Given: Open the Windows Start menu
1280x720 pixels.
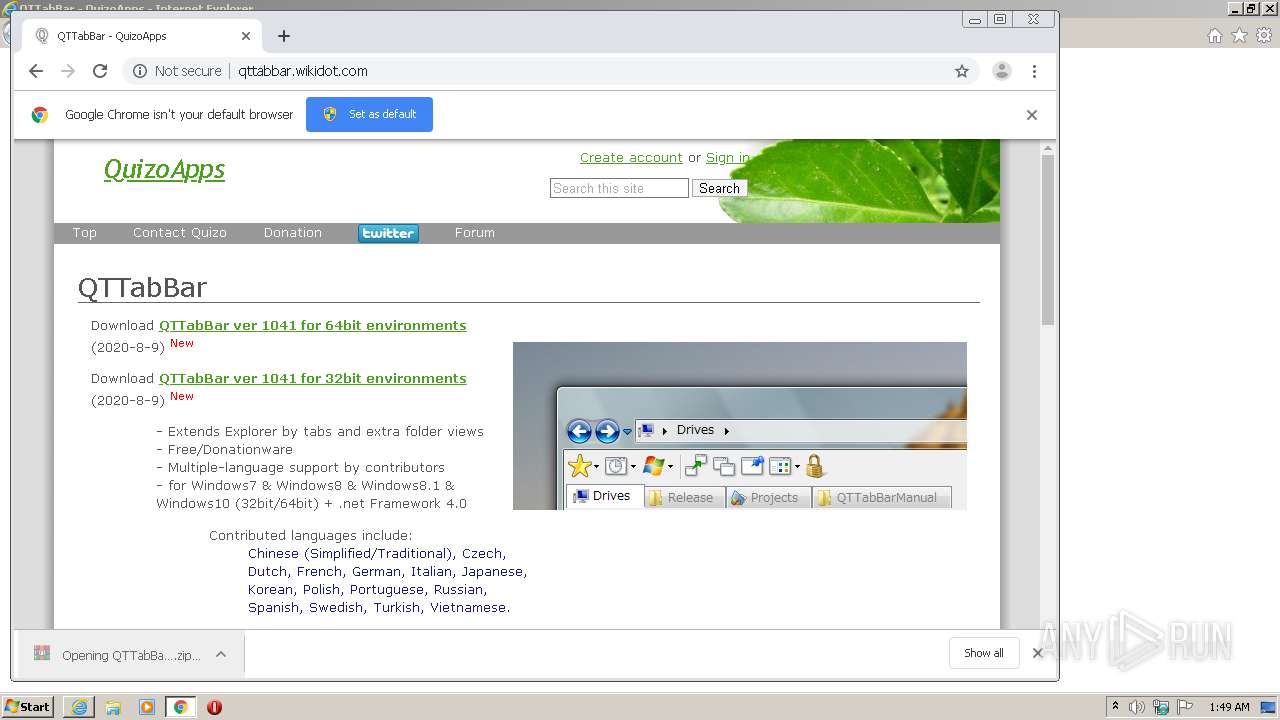Looking at the screenshot, I should (28, 706).
